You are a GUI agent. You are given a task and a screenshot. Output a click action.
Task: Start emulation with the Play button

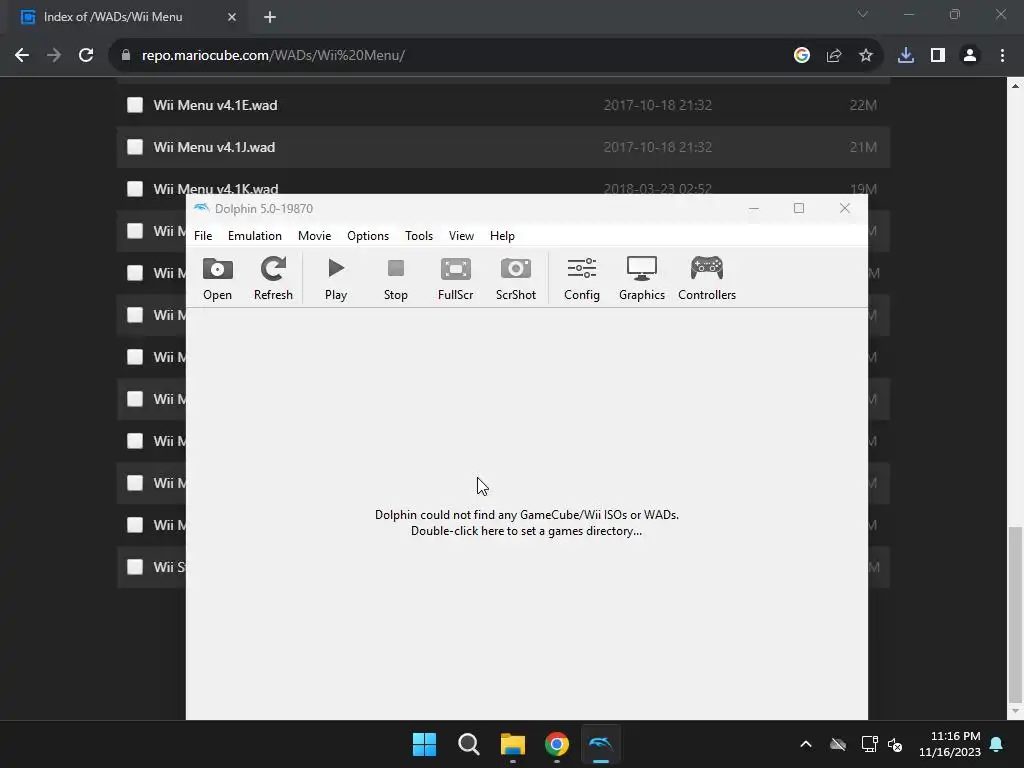(x=336, y=278)
